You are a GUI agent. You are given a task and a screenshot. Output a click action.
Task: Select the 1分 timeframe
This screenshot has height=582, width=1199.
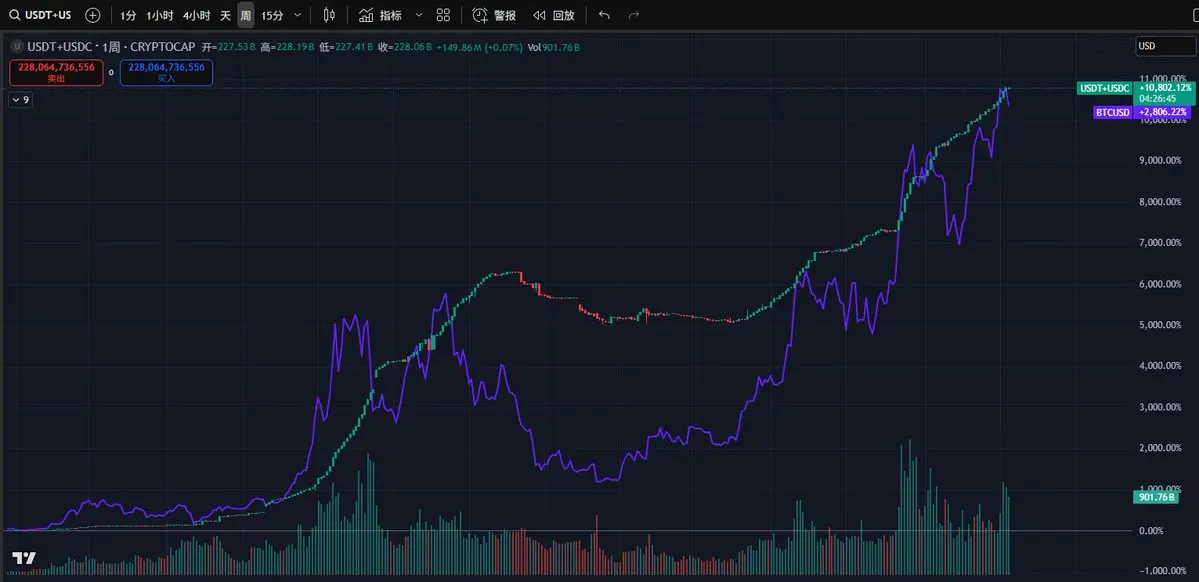click(128, 15)
